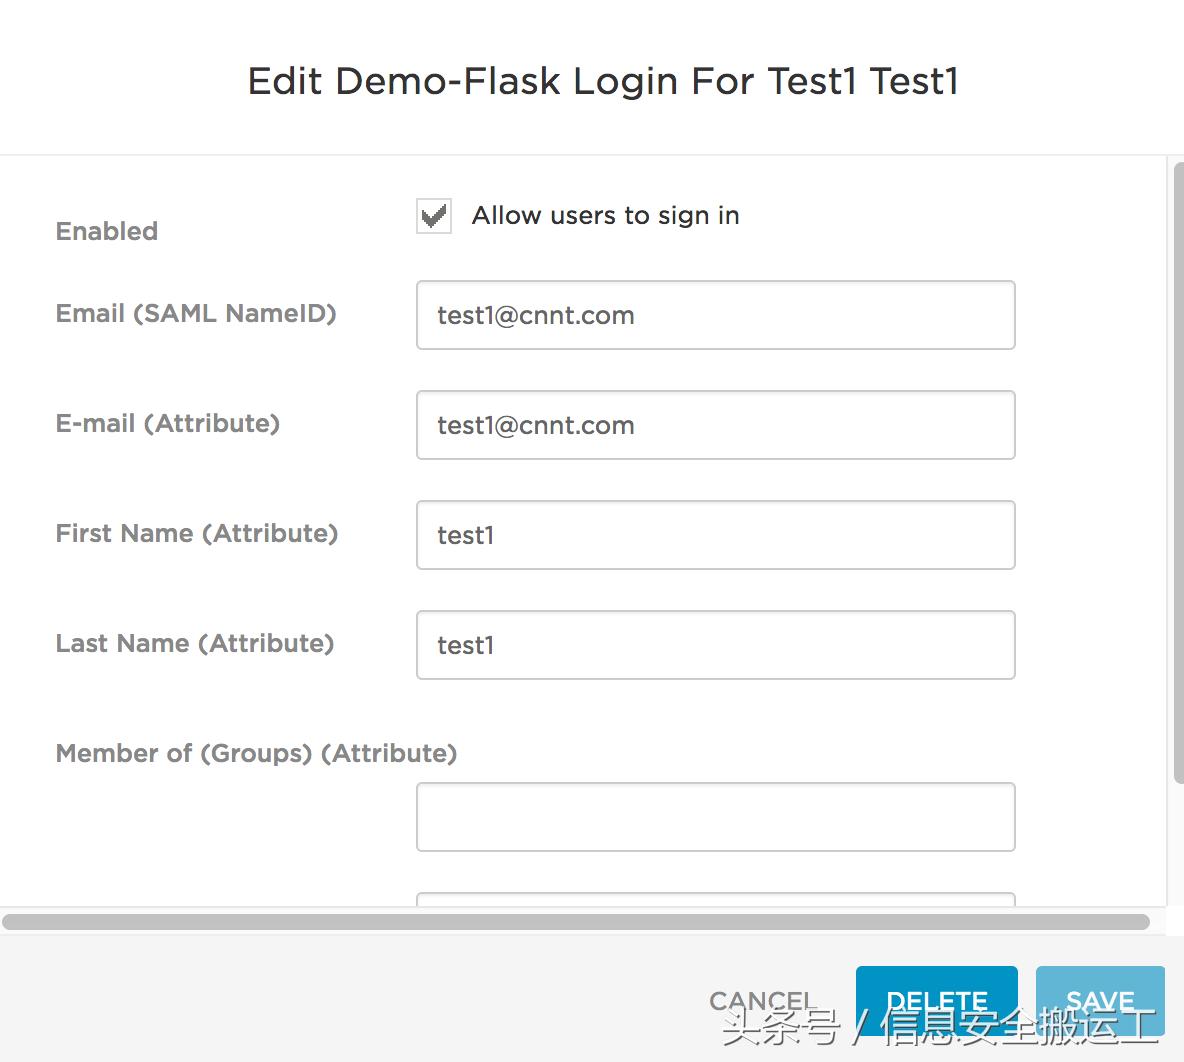Click the 'E-mail (Attribute)' label
The image size is (1184, 1062).
click(168, 423)
